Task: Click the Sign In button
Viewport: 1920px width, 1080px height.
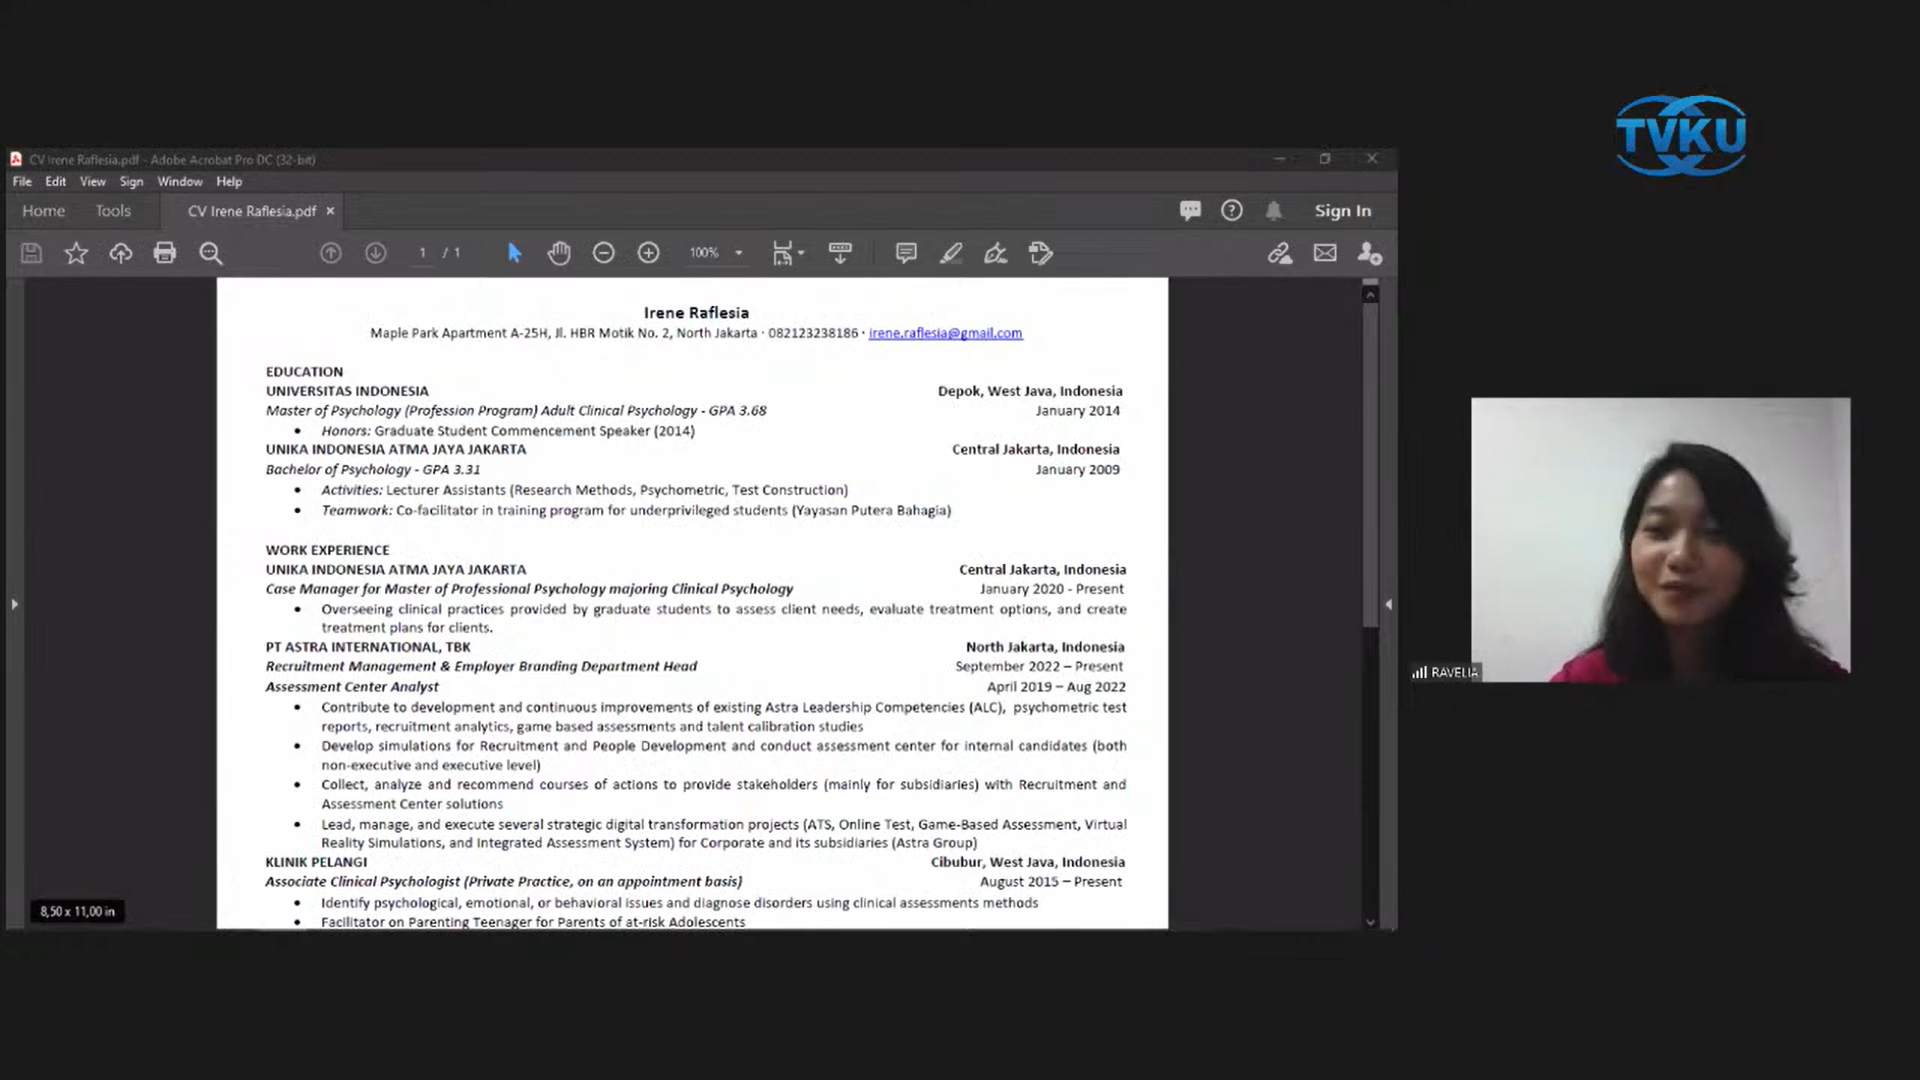Action: (x=1343, y=211)
